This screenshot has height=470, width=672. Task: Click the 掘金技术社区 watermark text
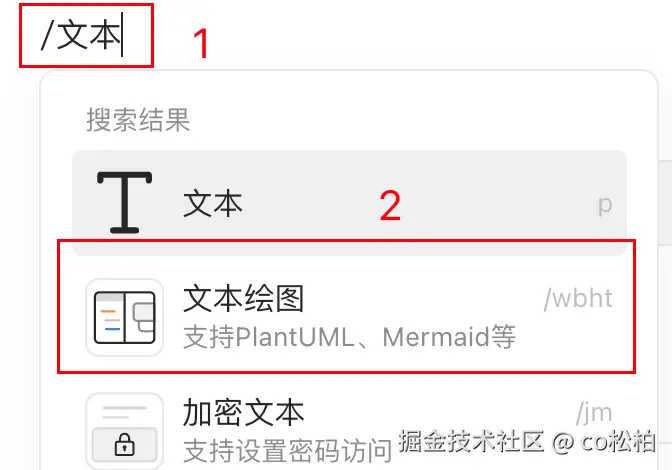tap(471, 441)
